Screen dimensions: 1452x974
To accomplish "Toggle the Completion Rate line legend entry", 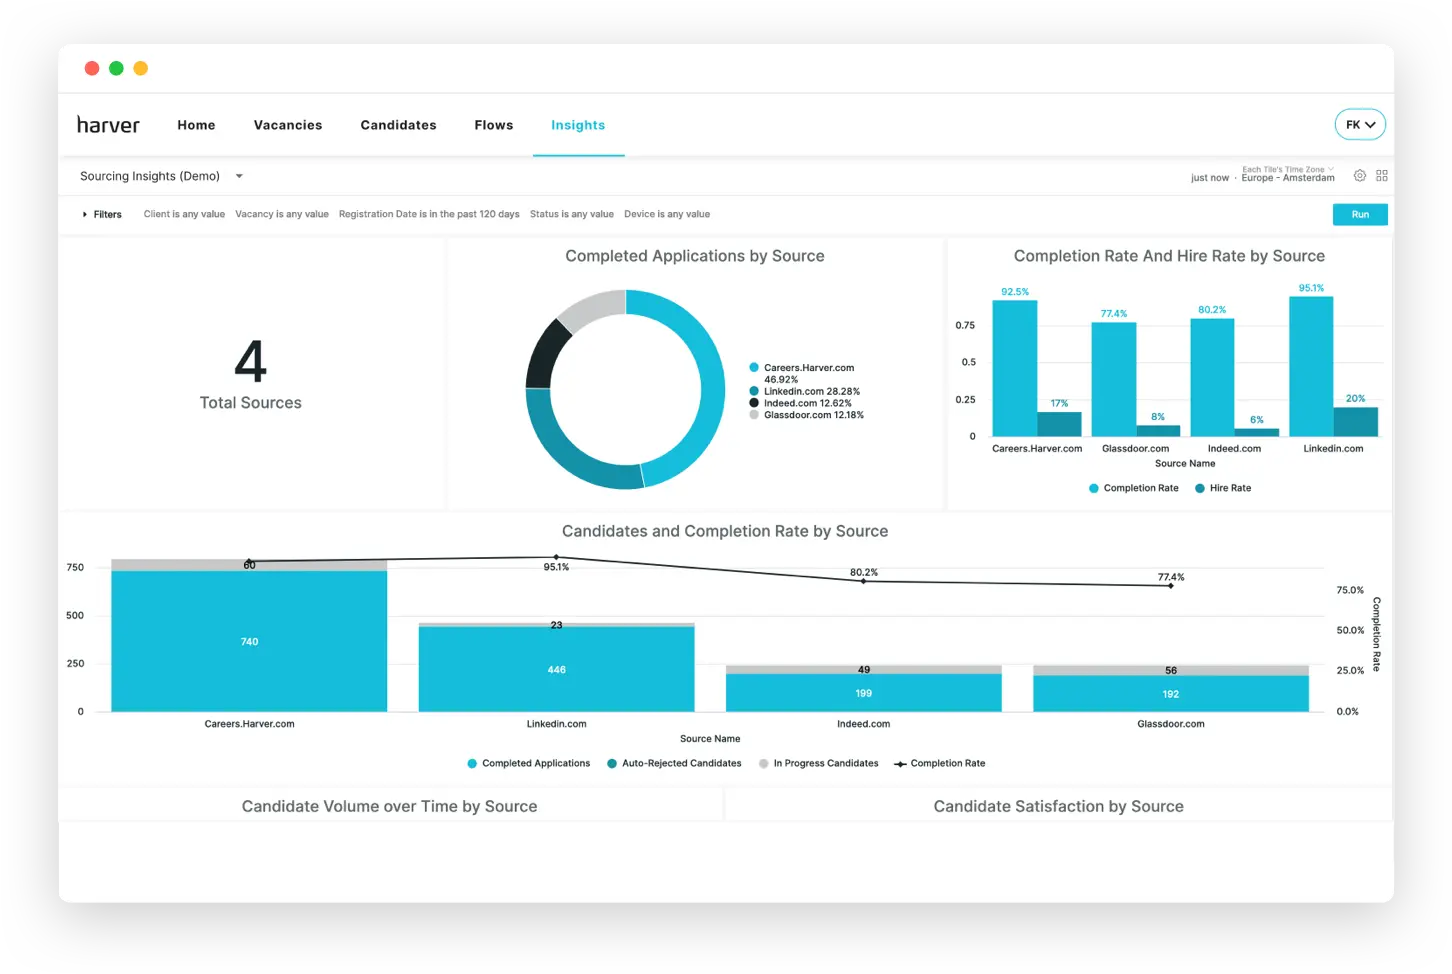I will coord(940,763).
